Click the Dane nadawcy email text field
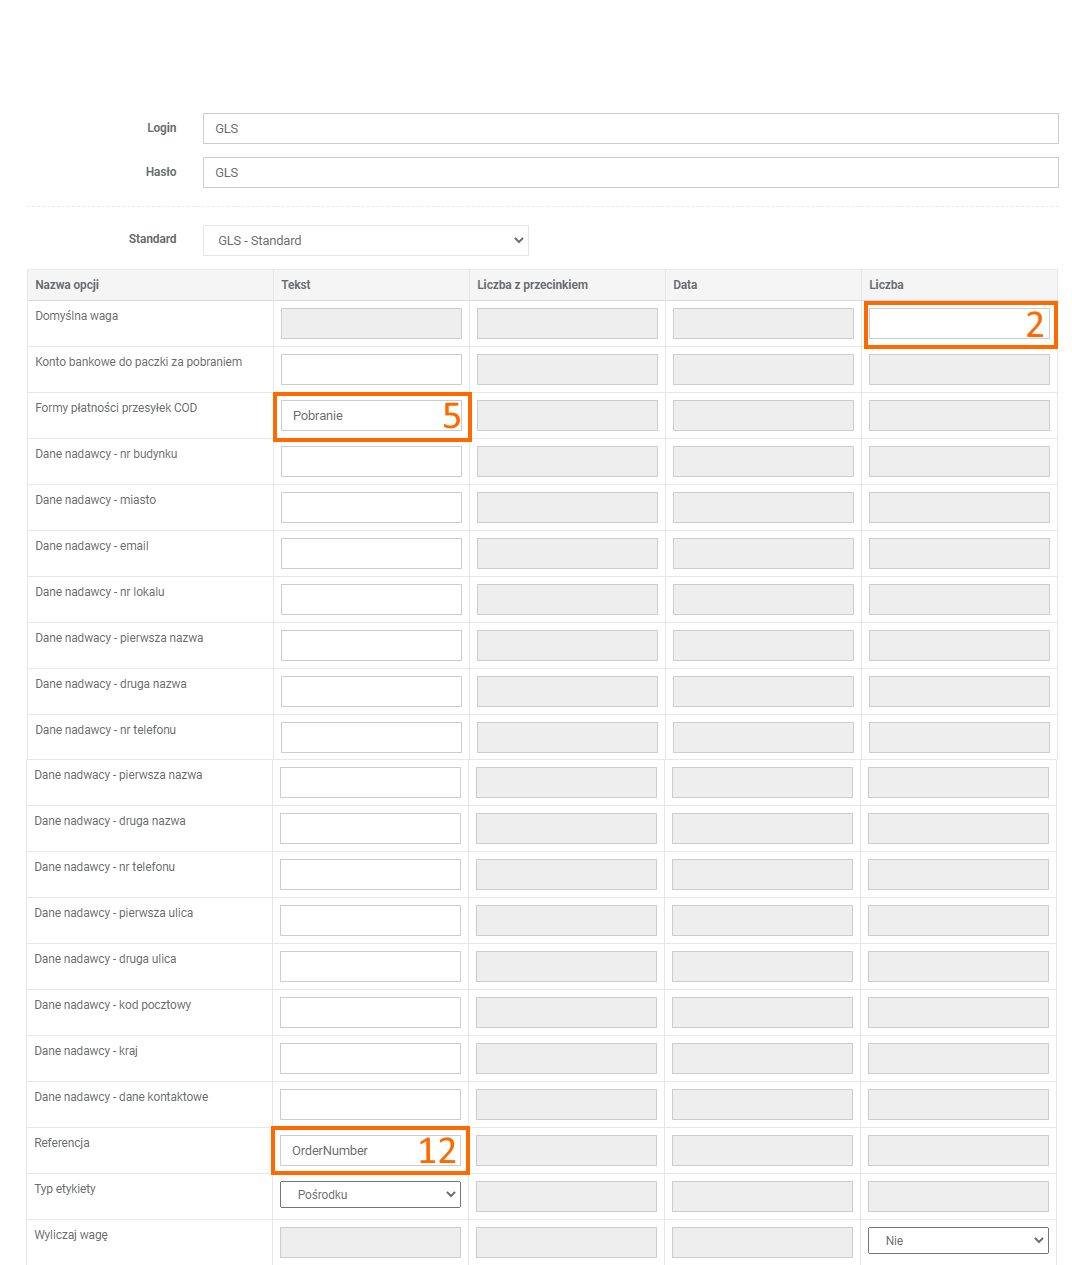This screenshot has height=1265, width=1072. (371, 553)
